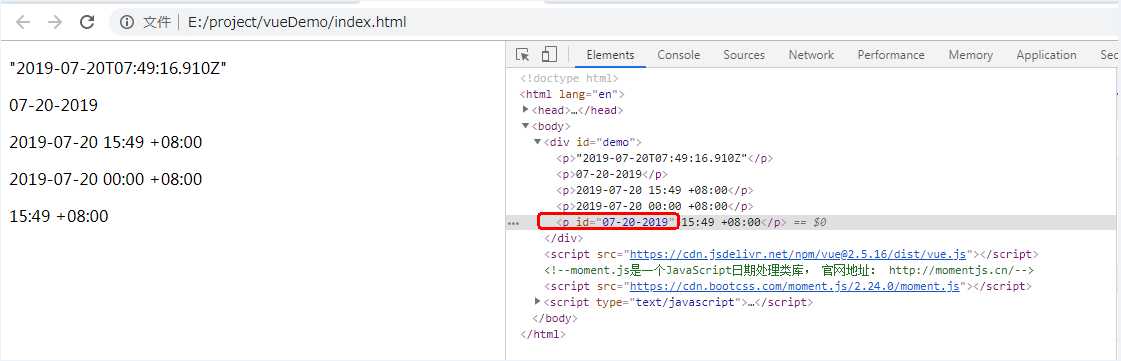Collapse the body element node
This screenshot has width=1121, height=361.
pyautogui.click(x=525, y=127)
